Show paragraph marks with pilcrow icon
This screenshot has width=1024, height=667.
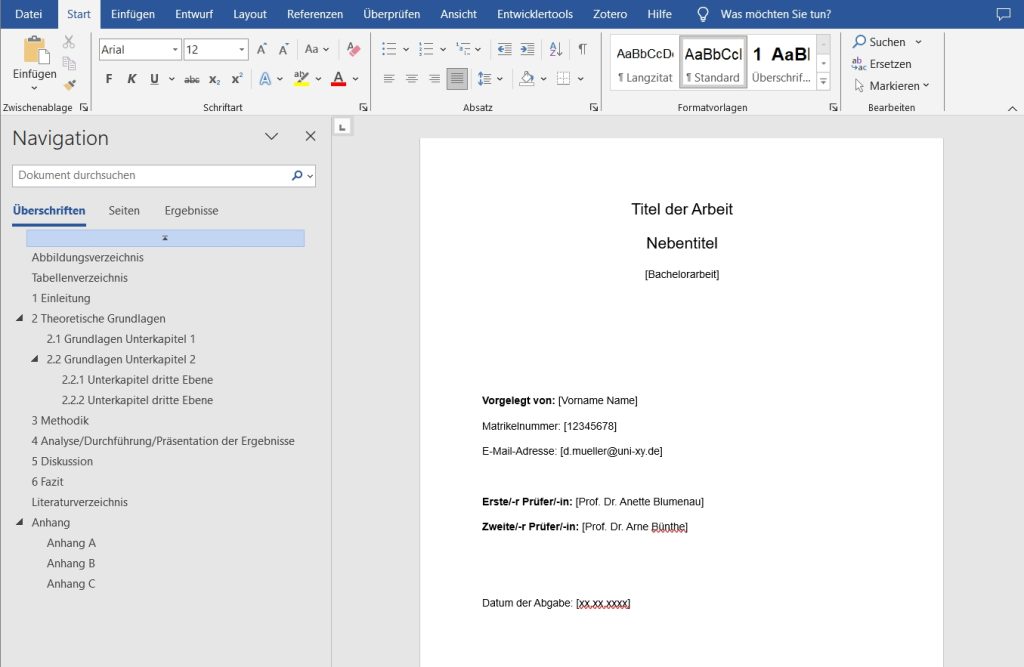click(x=582, y=49)
